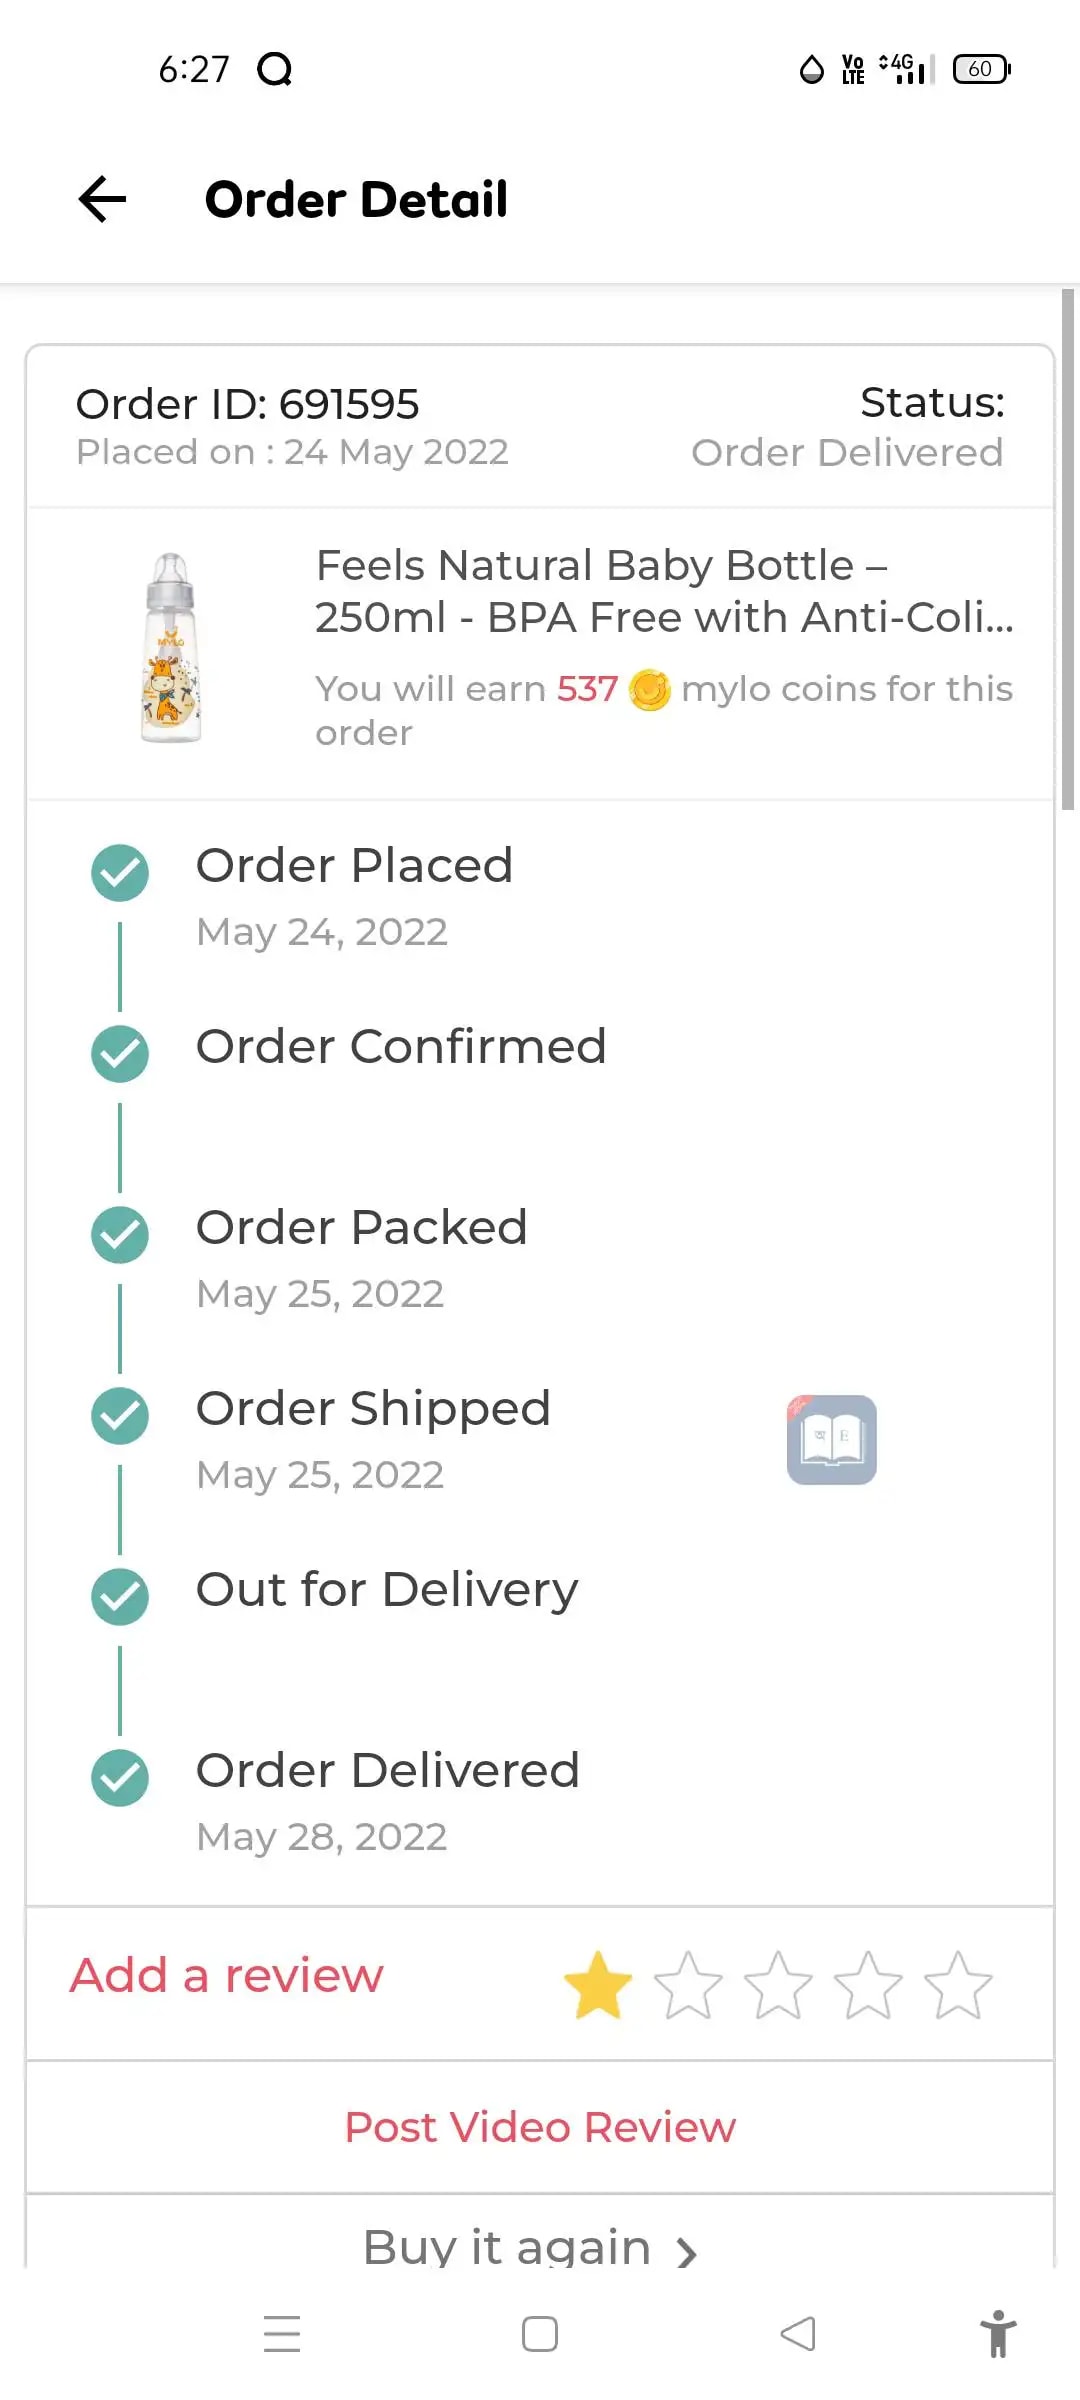Tap the search icon in status bar
The image size is (1080, 2400).
275,70
